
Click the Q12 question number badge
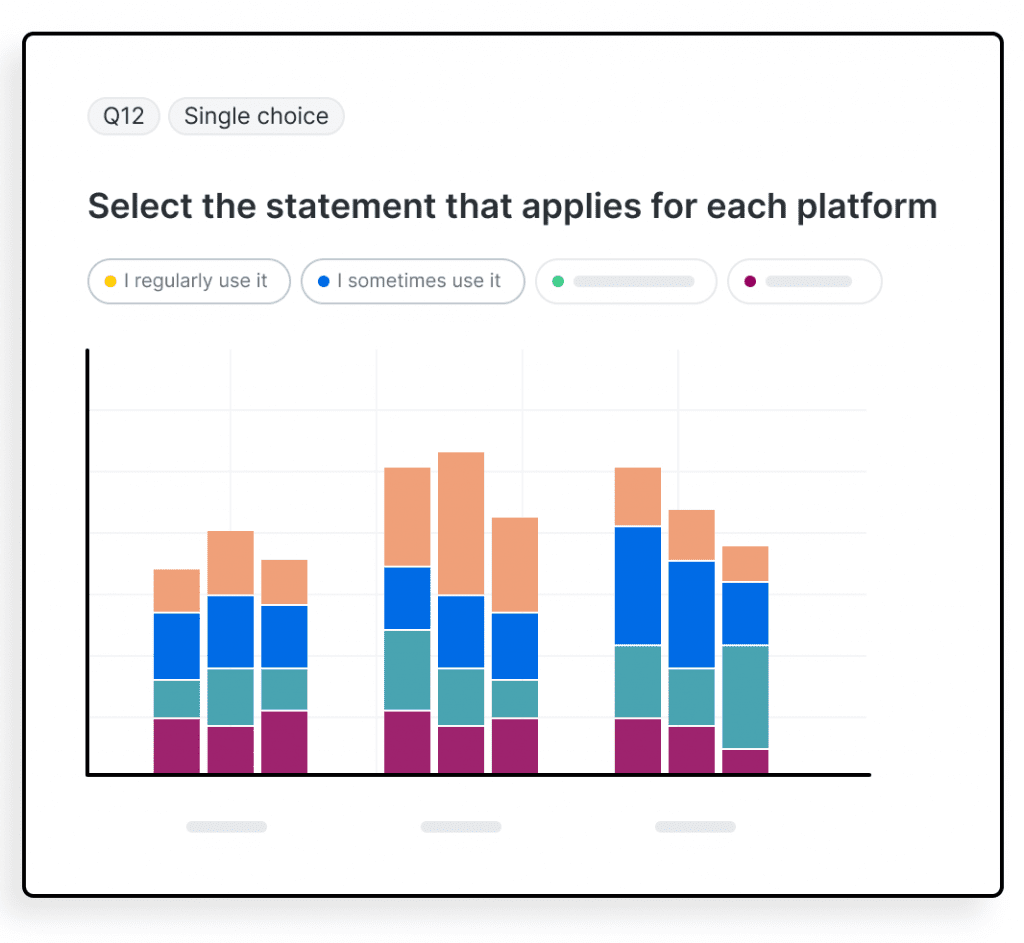tap(124, 116)
